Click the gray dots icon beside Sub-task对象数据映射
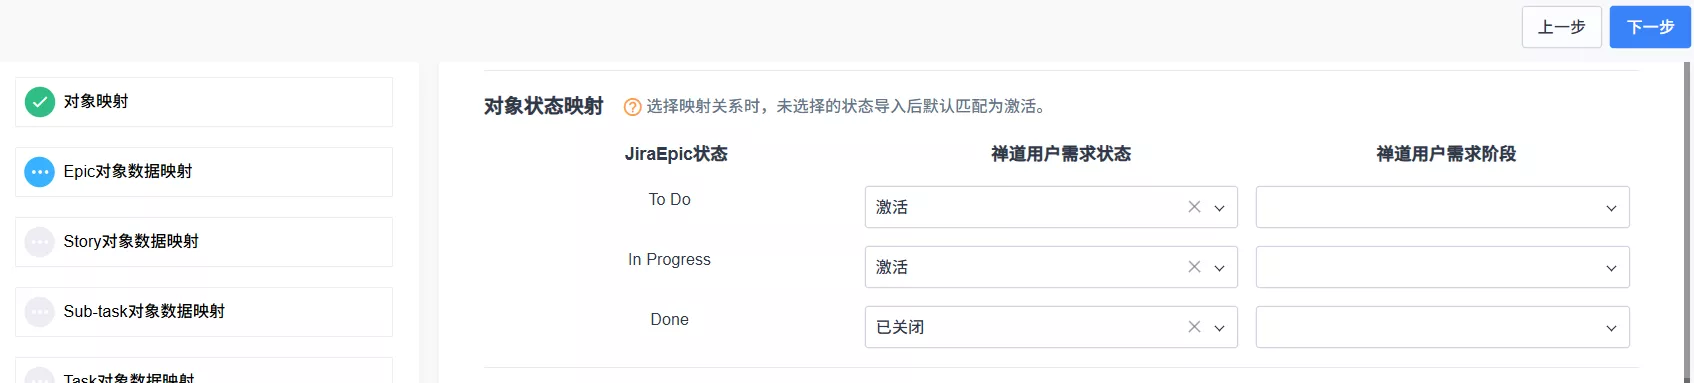This screenshot has width=1694, height=383. (39, 312)
